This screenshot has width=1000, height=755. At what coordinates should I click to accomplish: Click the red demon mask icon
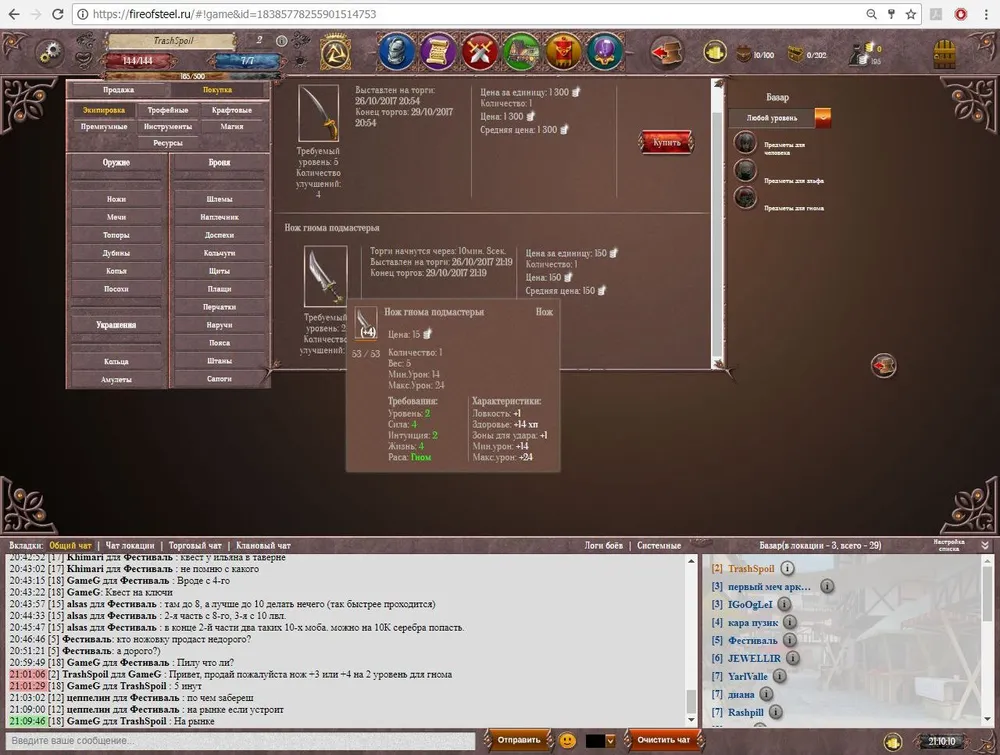pos(563,49)
